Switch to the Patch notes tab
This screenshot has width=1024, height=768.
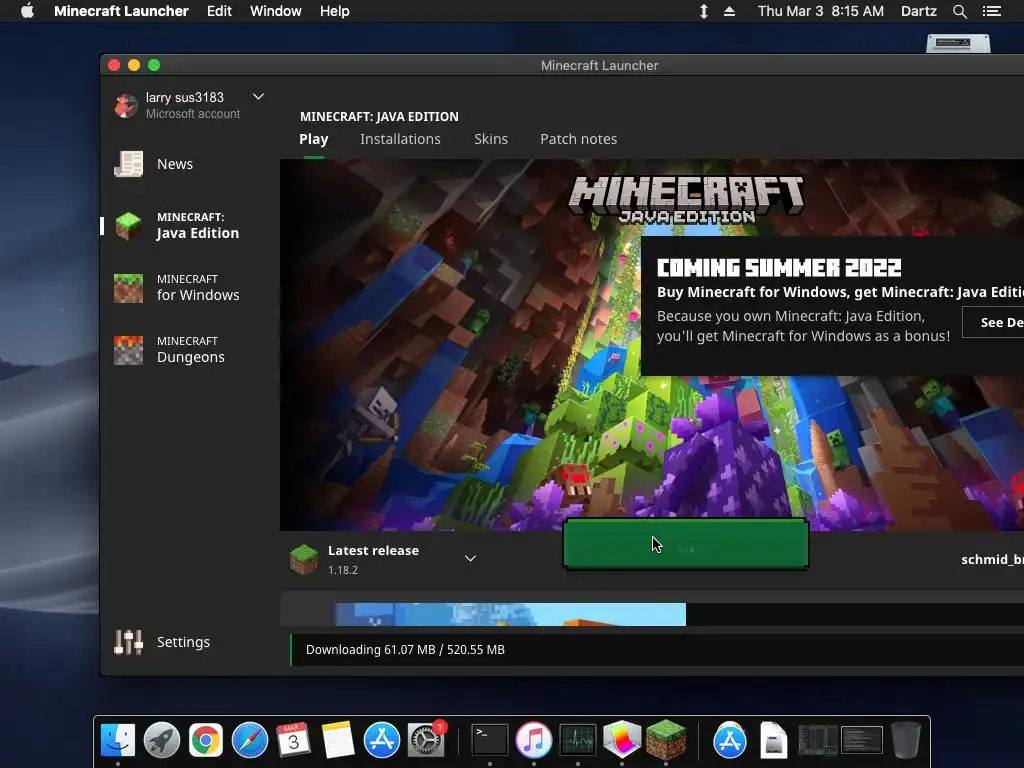coord(579,139)
